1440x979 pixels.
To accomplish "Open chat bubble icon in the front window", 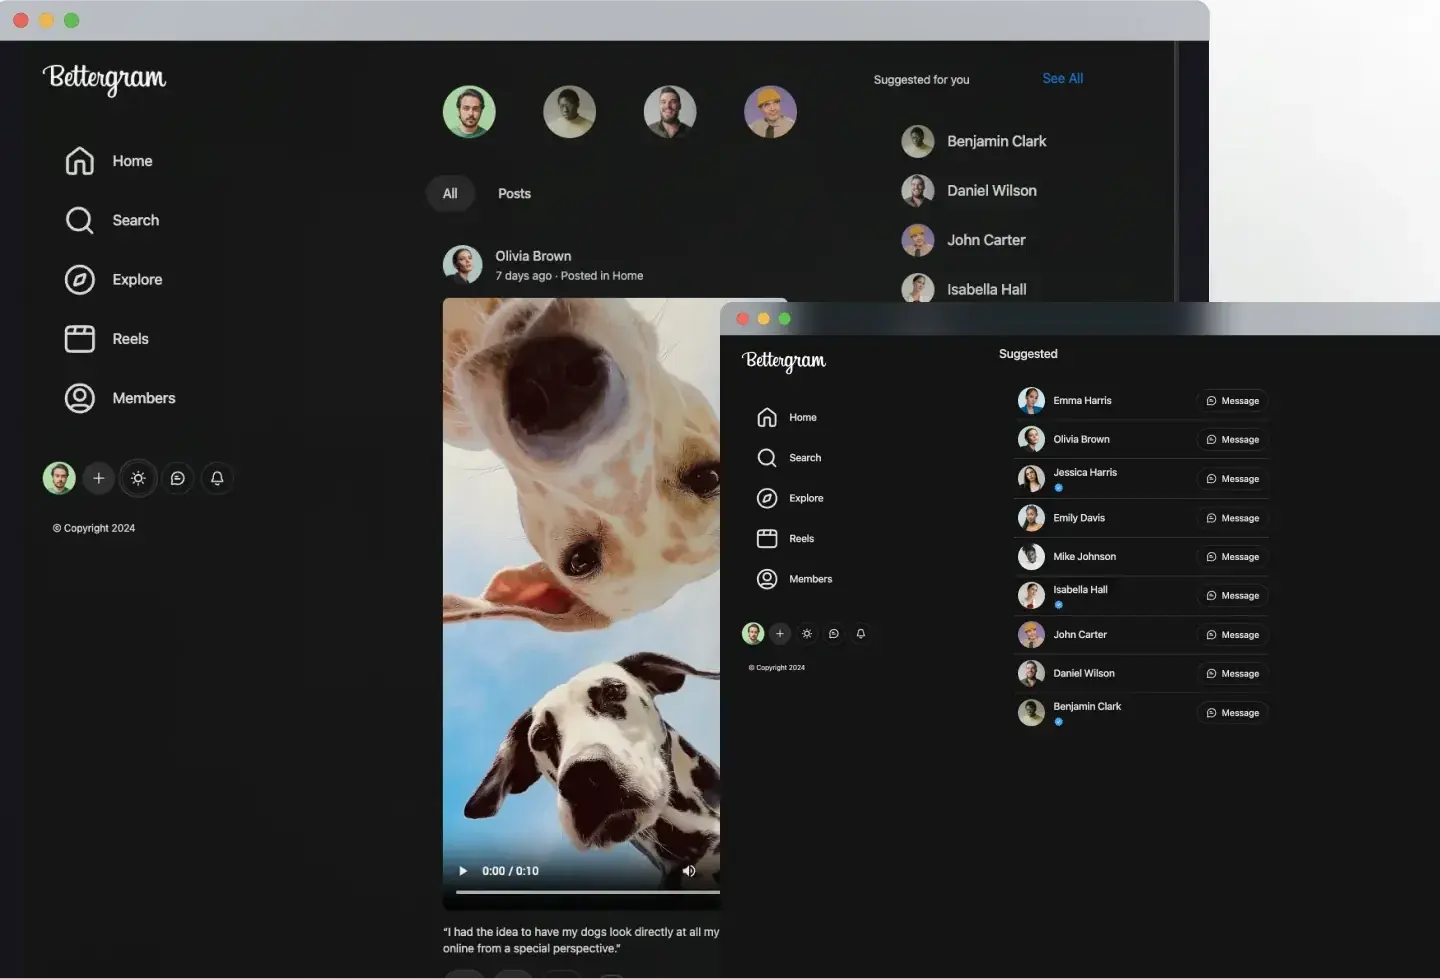I will 834,633.
